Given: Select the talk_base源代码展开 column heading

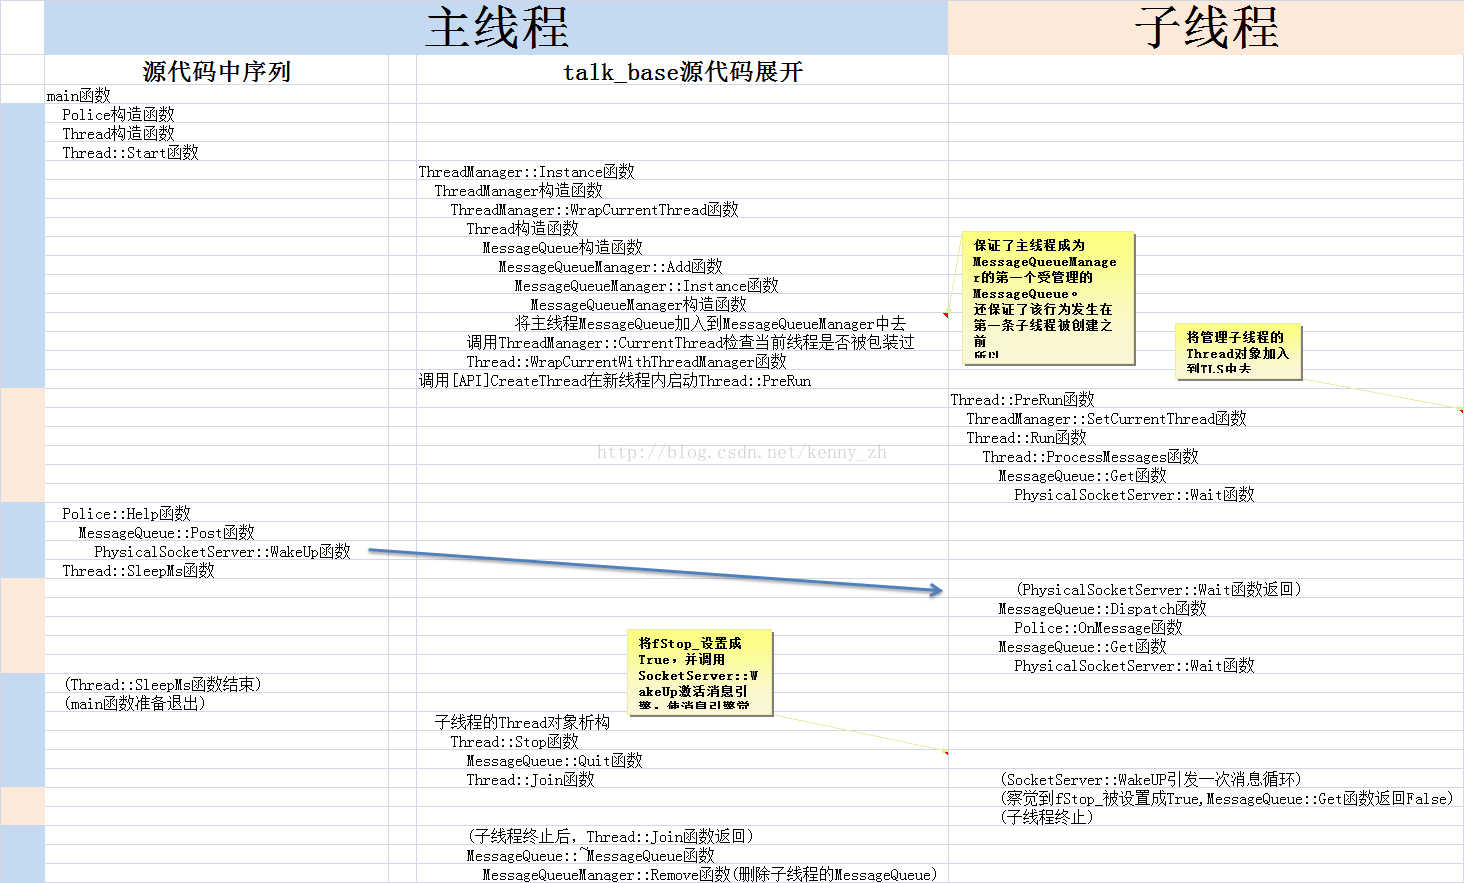Looking at the screenshot, I should click(x=682, y=72).
